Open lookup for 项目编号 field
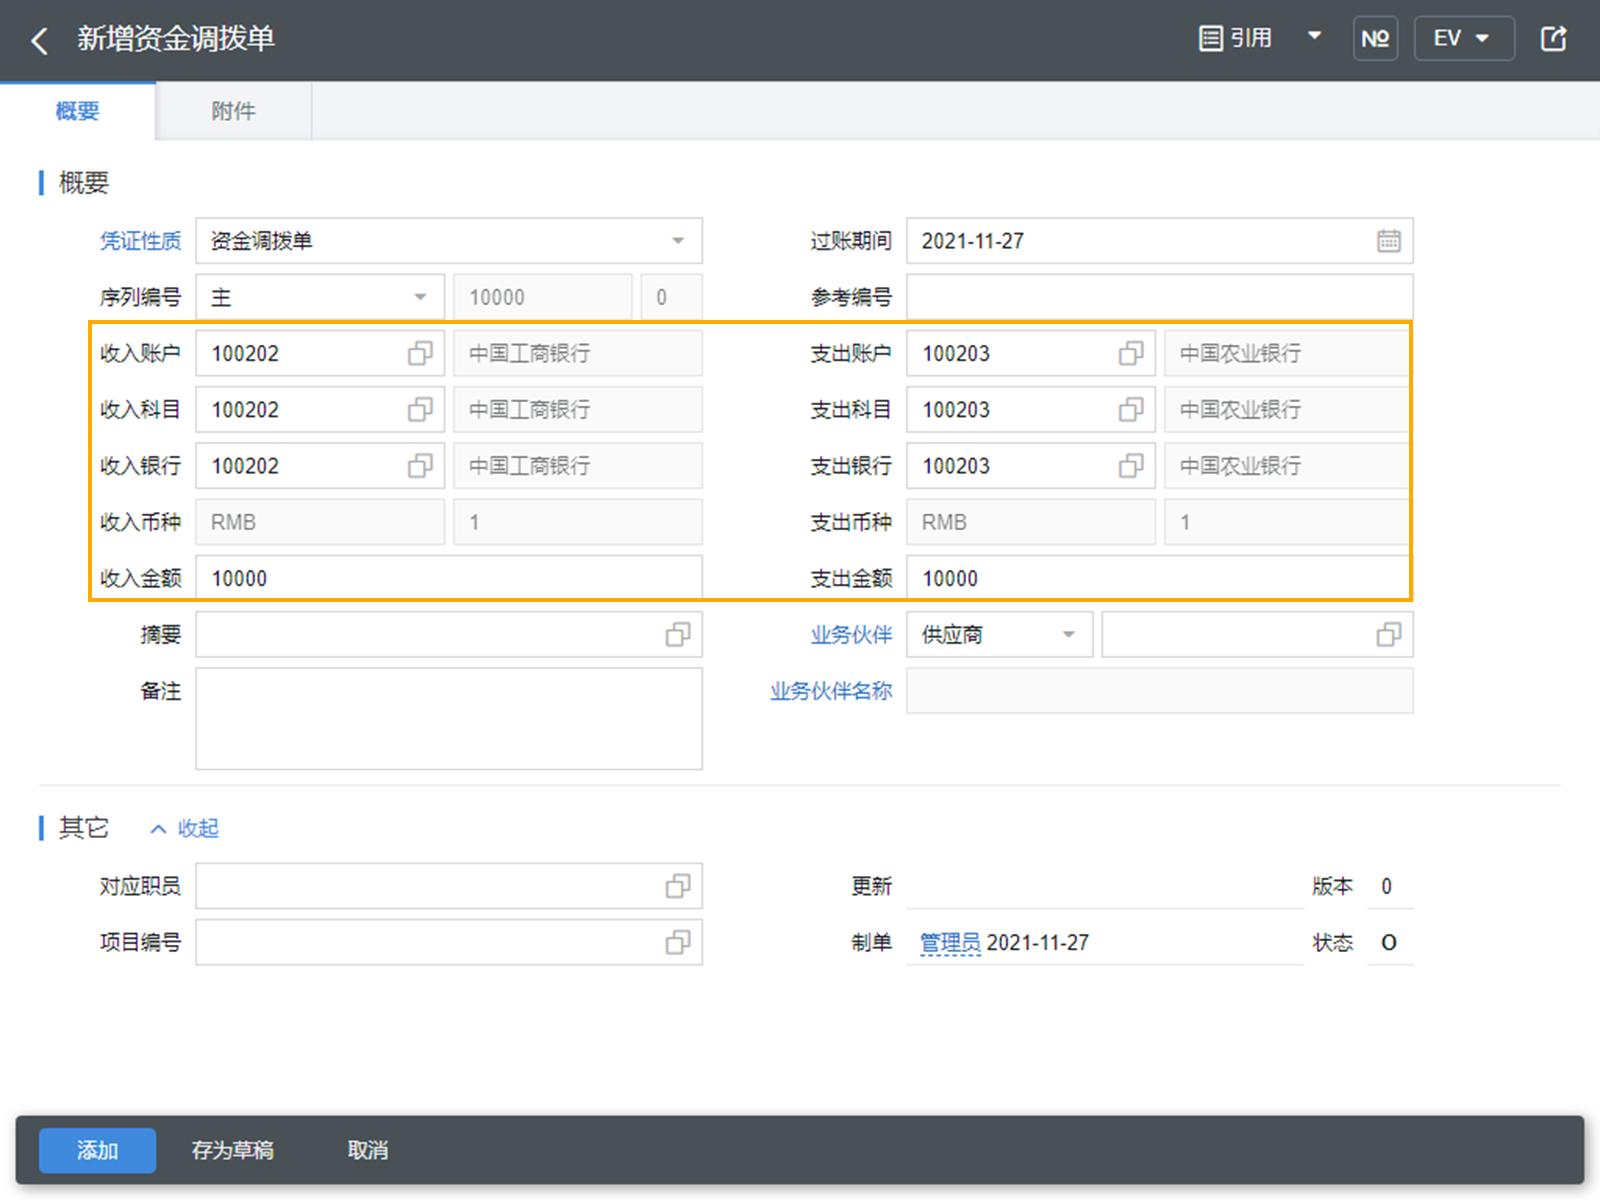The height and width of the screenshot is (1200, 1600). [678, 942]
